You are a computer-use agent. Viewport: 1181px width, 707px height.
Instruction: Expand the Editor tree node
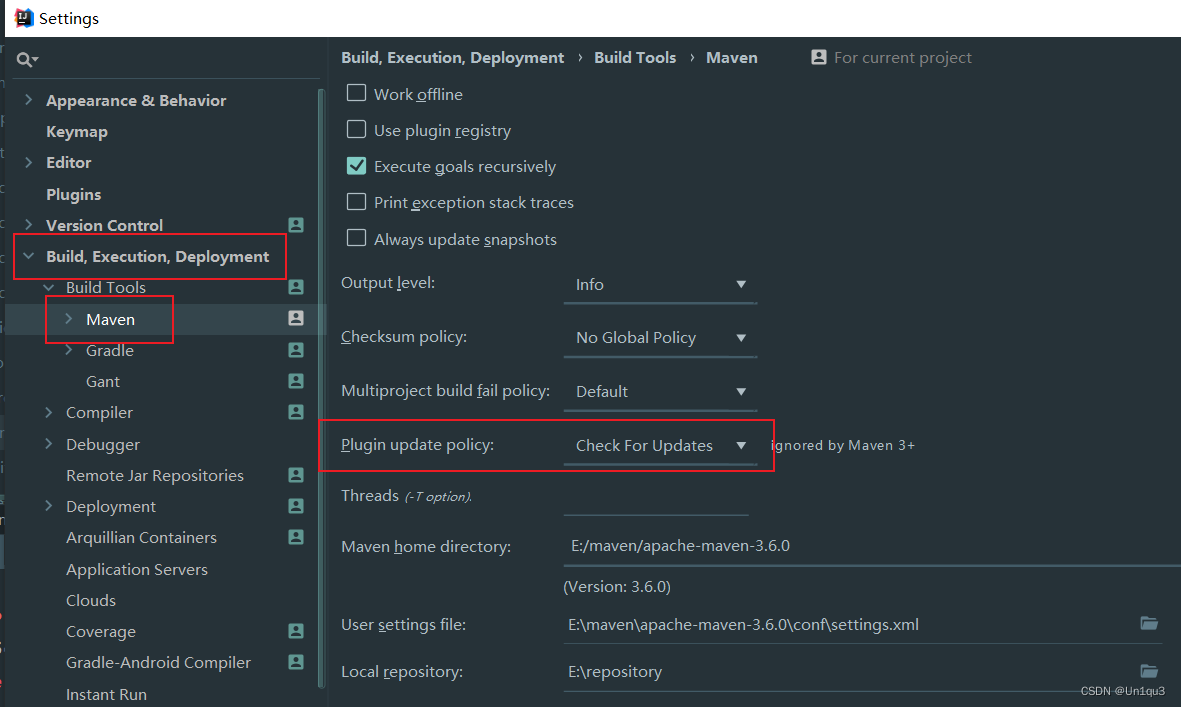click(29, 162)
